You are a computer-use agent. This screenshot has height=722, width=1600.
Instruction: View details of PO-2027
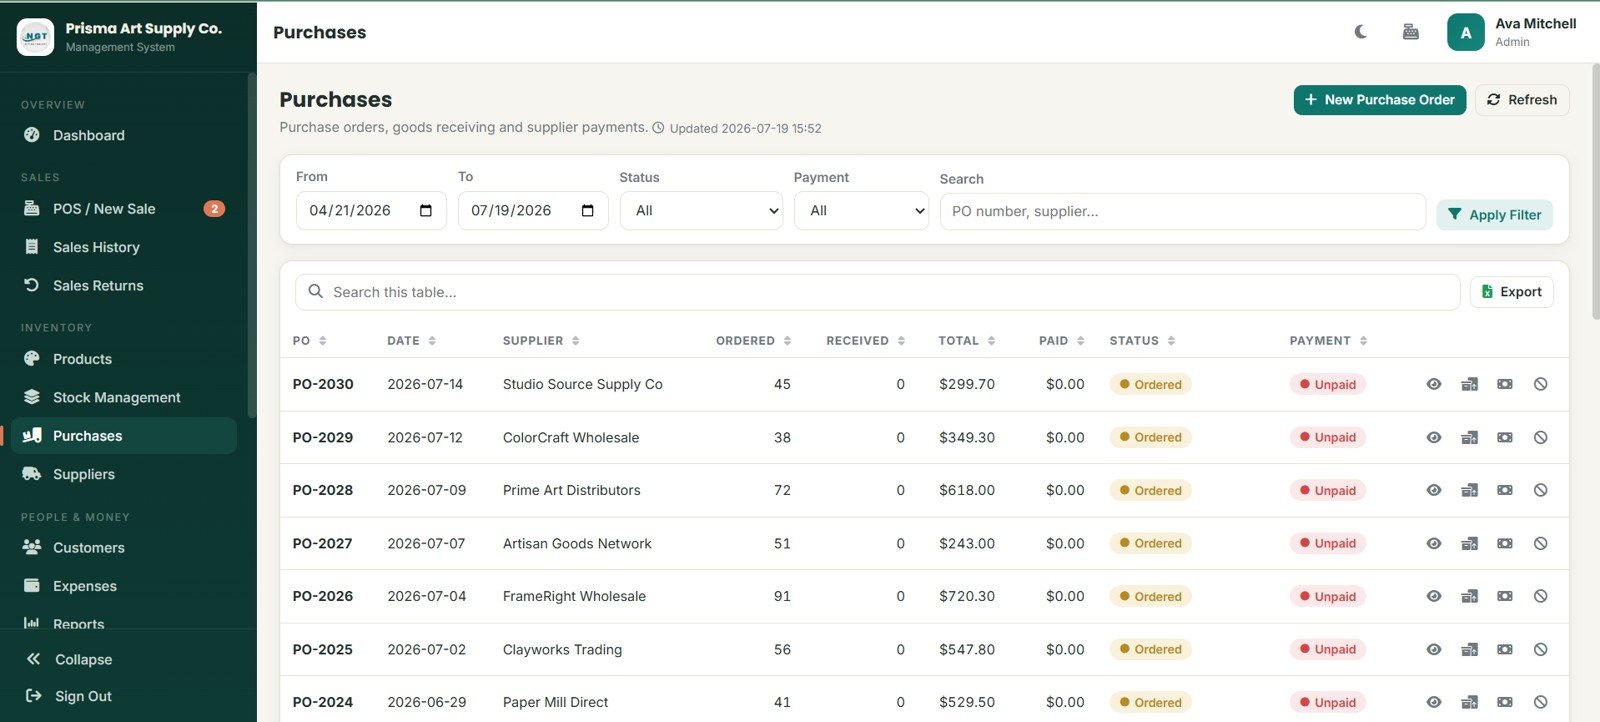[x=1434, y=543]
